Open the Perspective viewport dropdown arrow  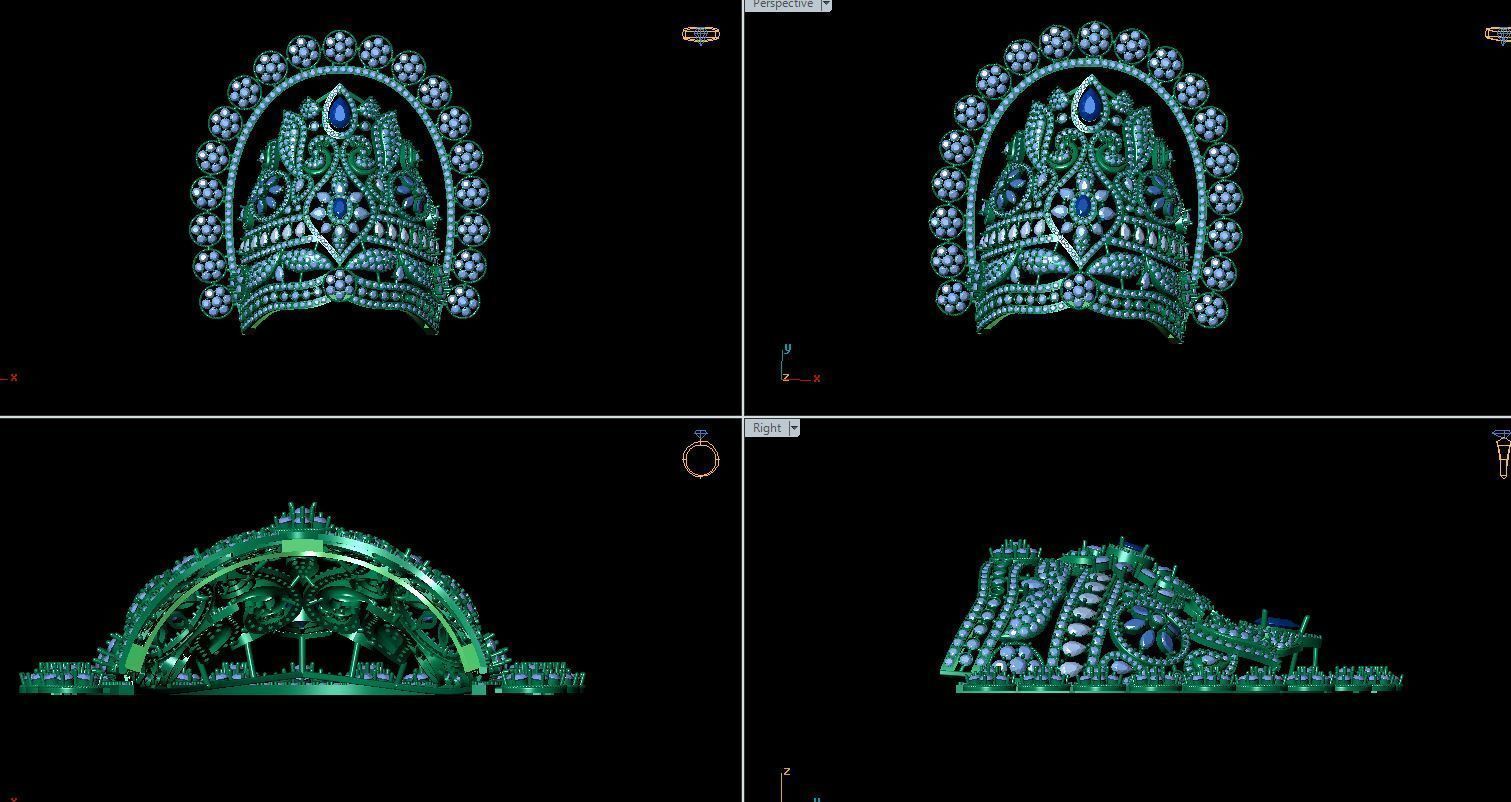tap(826, 4)
